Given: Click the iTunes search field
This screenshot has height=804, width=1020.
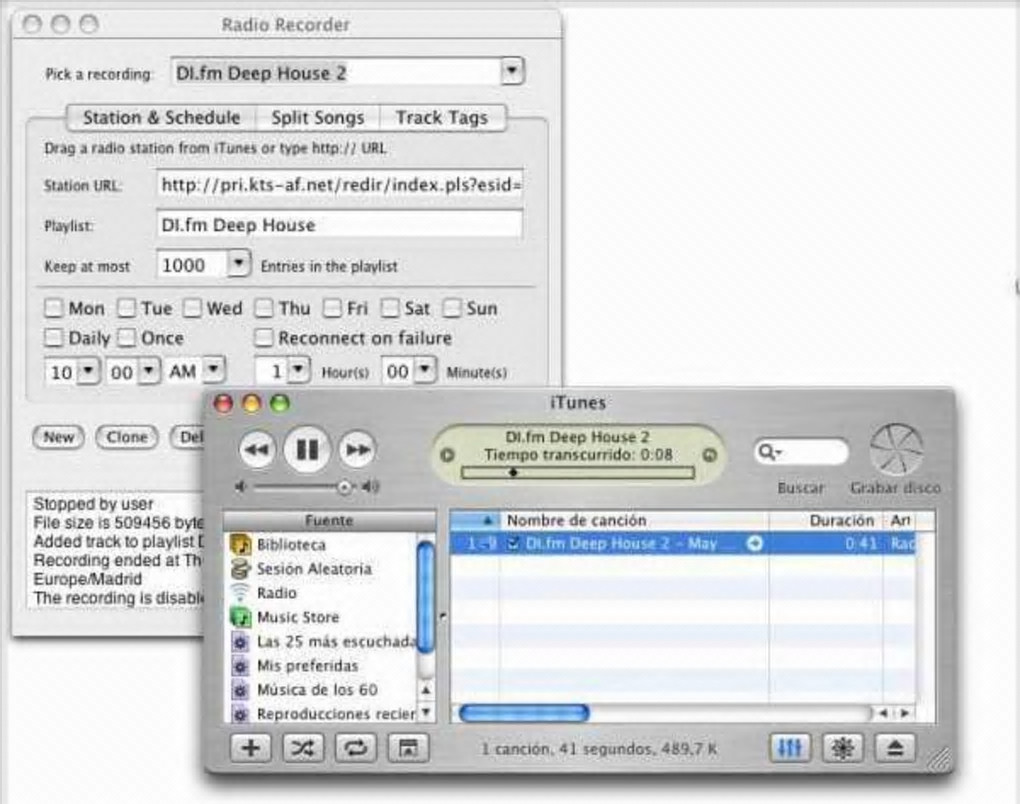Looking at the screenshot, I should tap(801, 451).
